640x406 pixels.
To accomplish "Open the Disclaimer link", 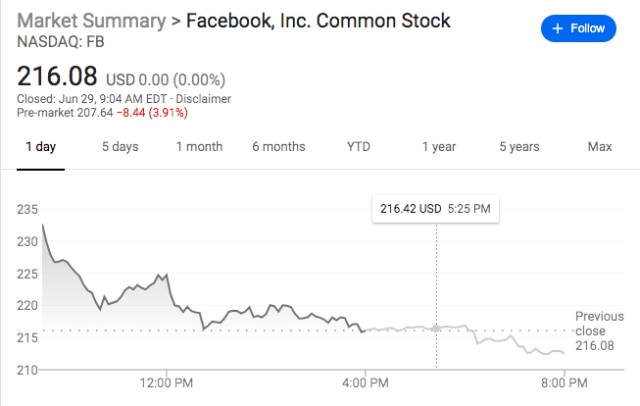I will tap(206, 99).
